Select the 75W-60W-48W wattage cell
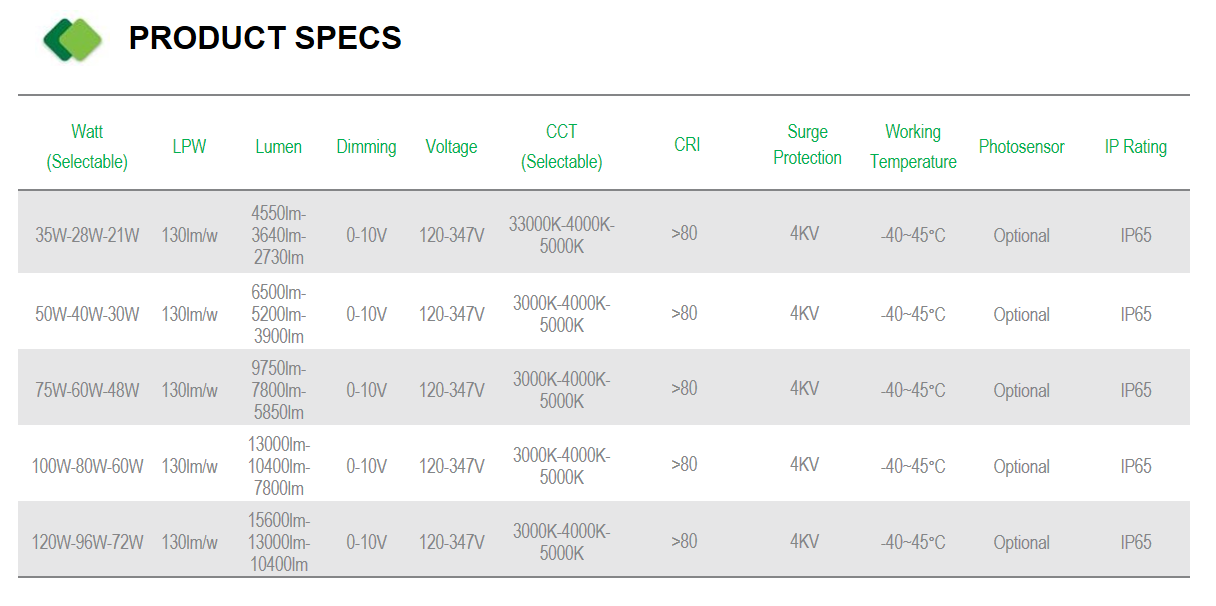 point(87,390)
